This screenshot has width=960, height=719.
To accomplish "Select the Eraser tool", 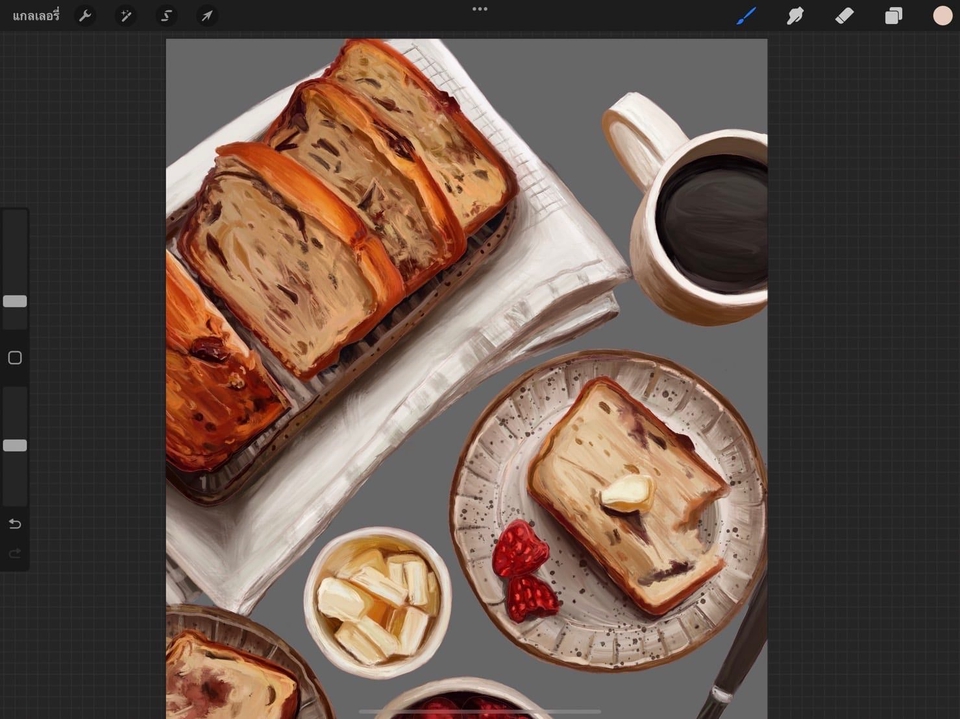I will 844,16.
